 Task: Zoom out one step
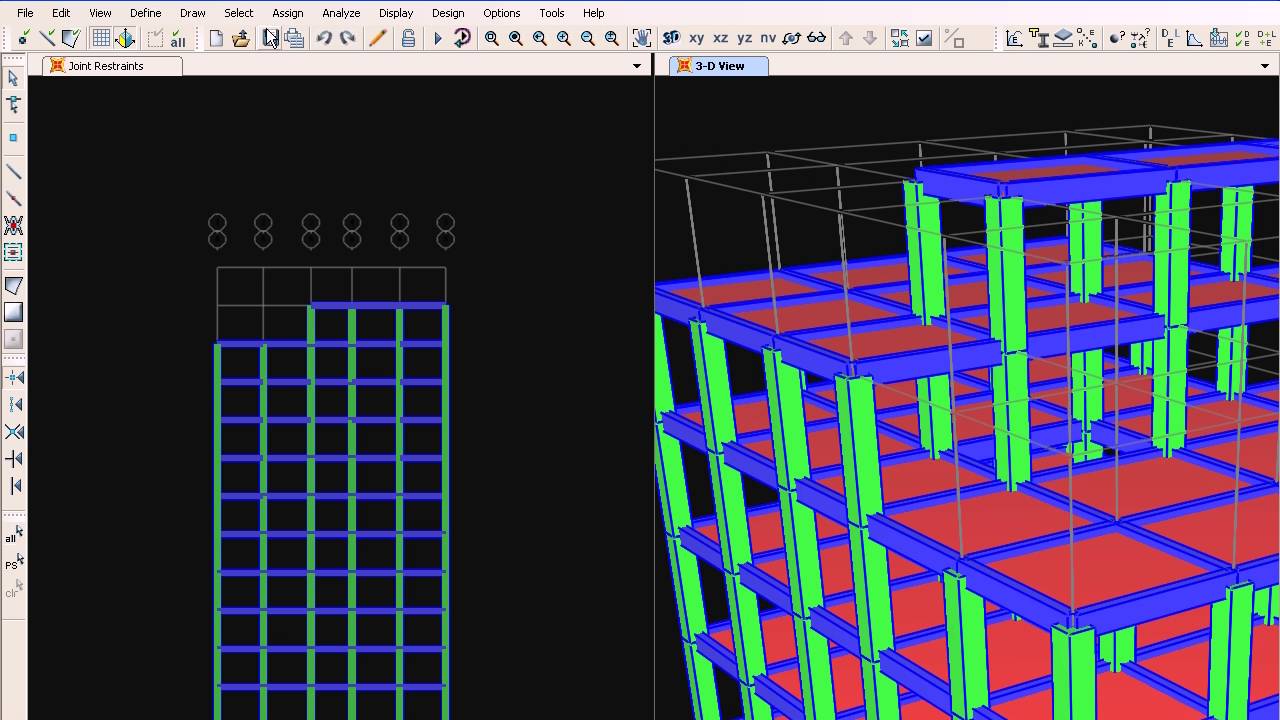click(x=588, y=38)
